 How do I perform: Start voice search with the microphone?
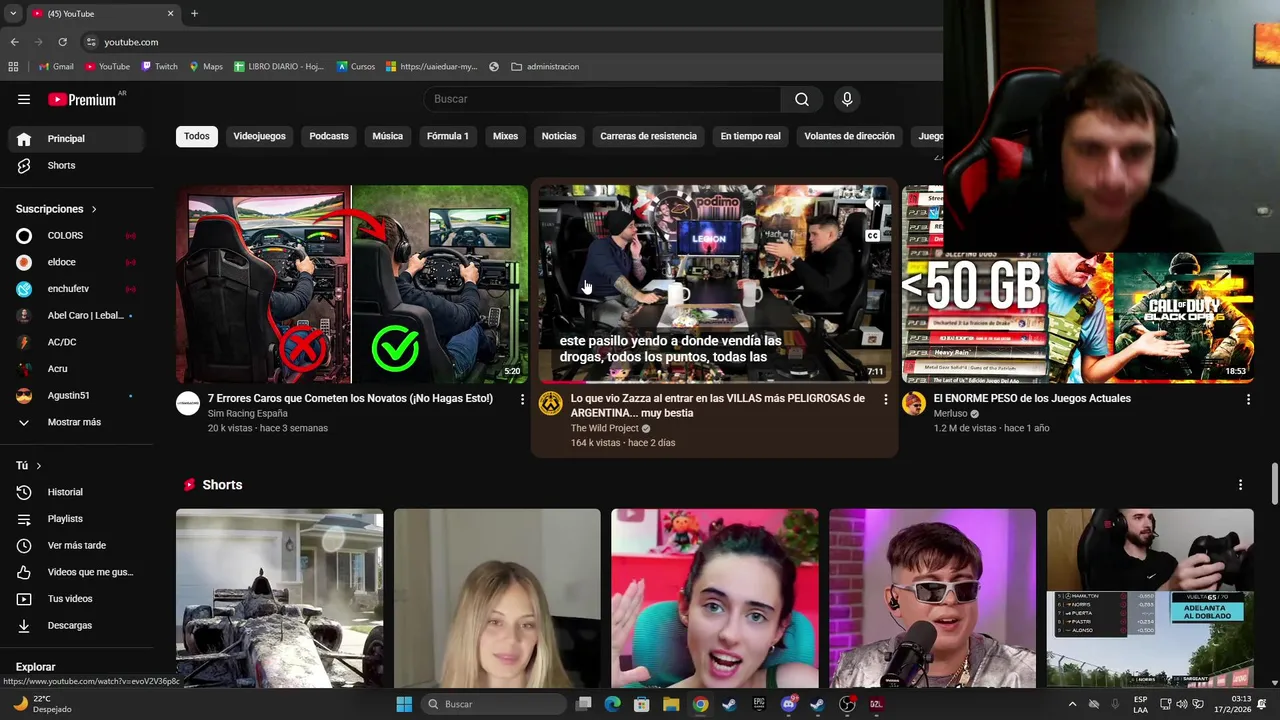(x=847, y=99)
